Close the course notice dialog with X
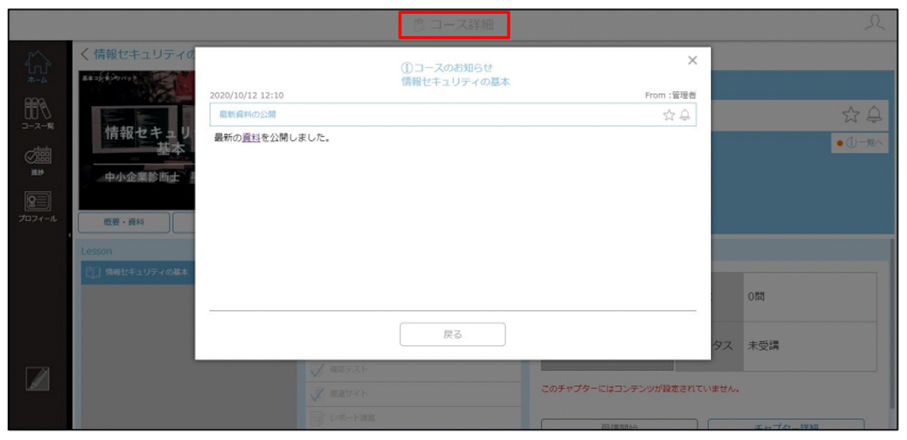This screenshot has height=440, width=907. point(692,60)
